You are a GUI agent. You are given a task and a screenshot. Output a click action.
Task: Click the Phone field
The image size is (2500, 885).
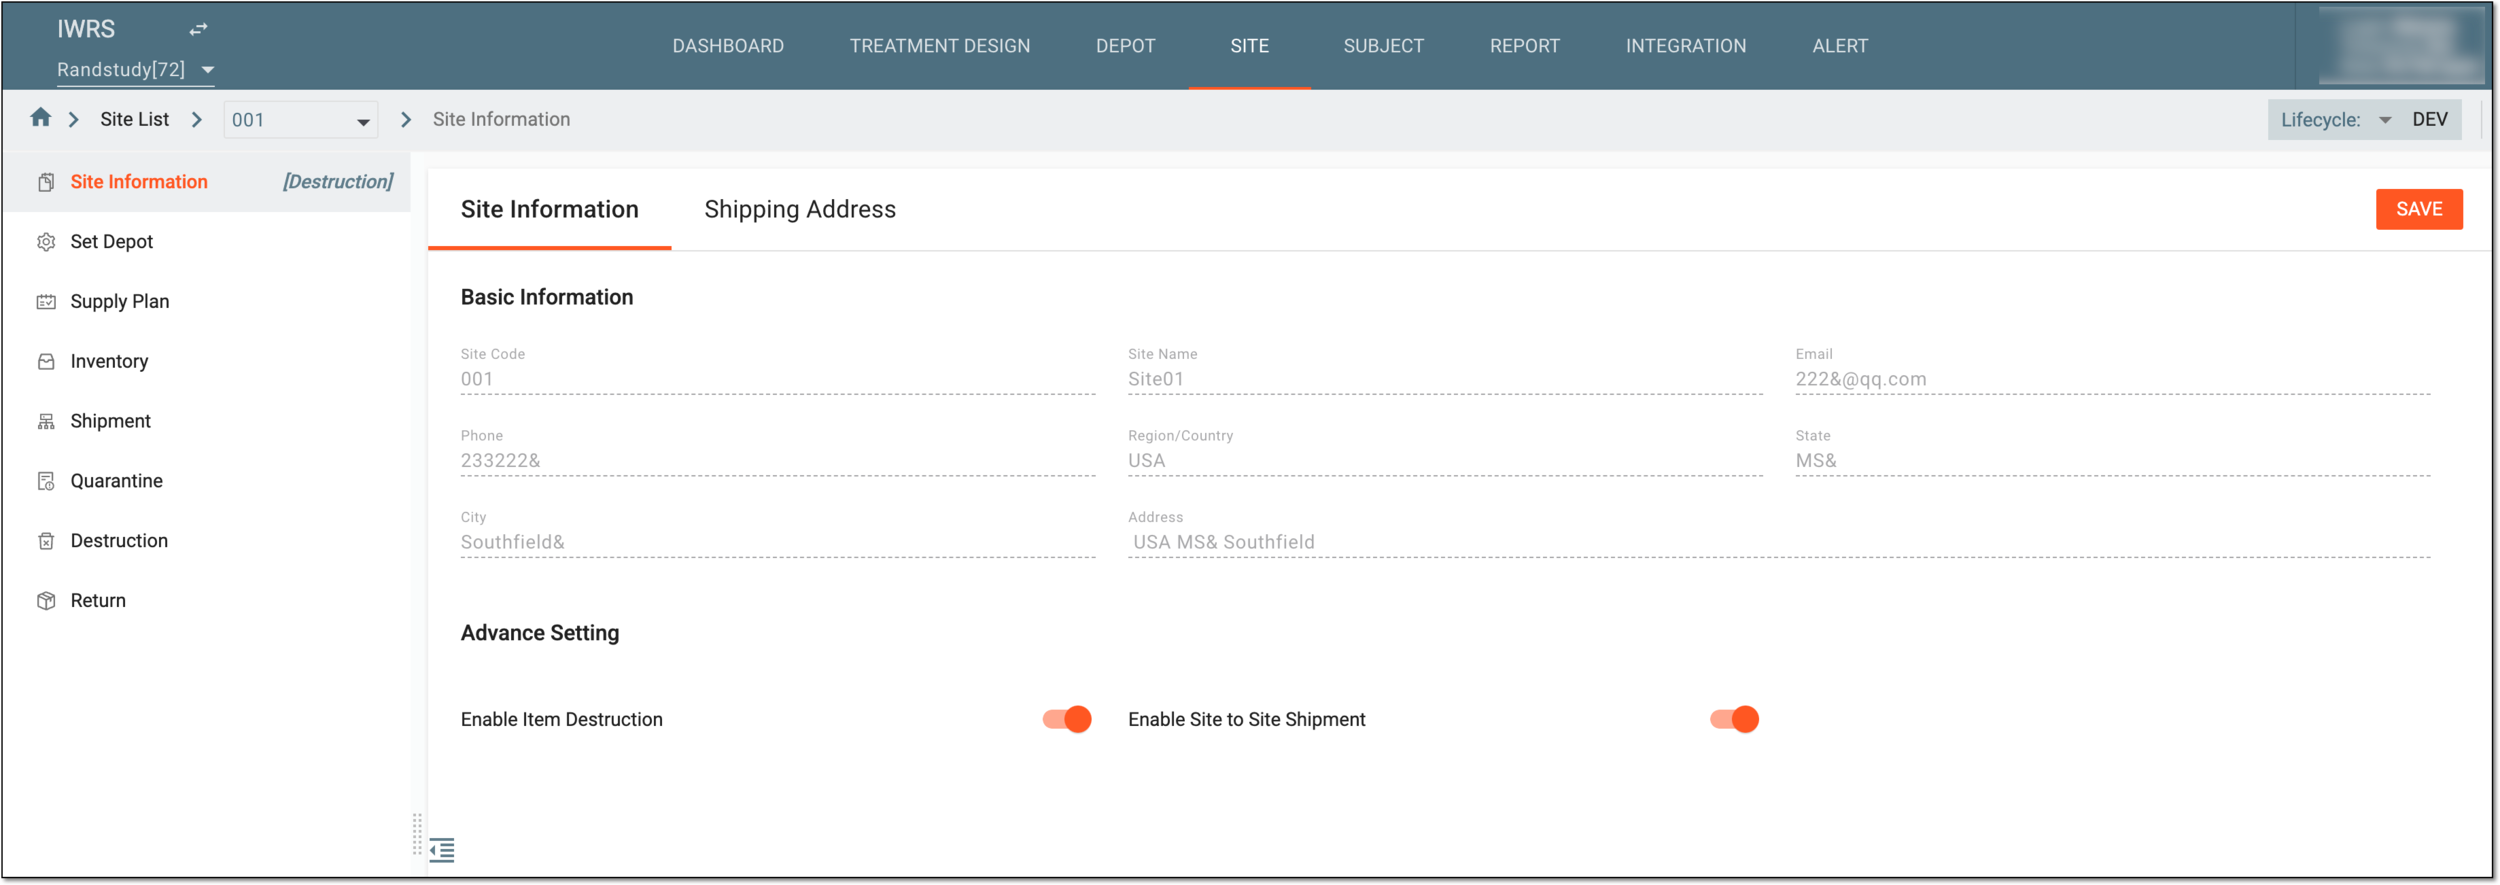[778, 461]
